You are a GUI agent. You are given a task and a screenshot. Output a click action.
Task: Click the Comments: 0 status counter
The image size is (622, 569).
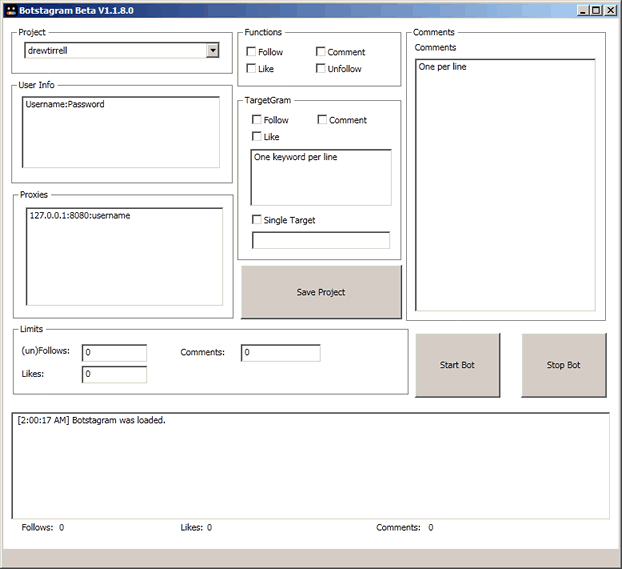pyautogui.click(x=405, y=527)
